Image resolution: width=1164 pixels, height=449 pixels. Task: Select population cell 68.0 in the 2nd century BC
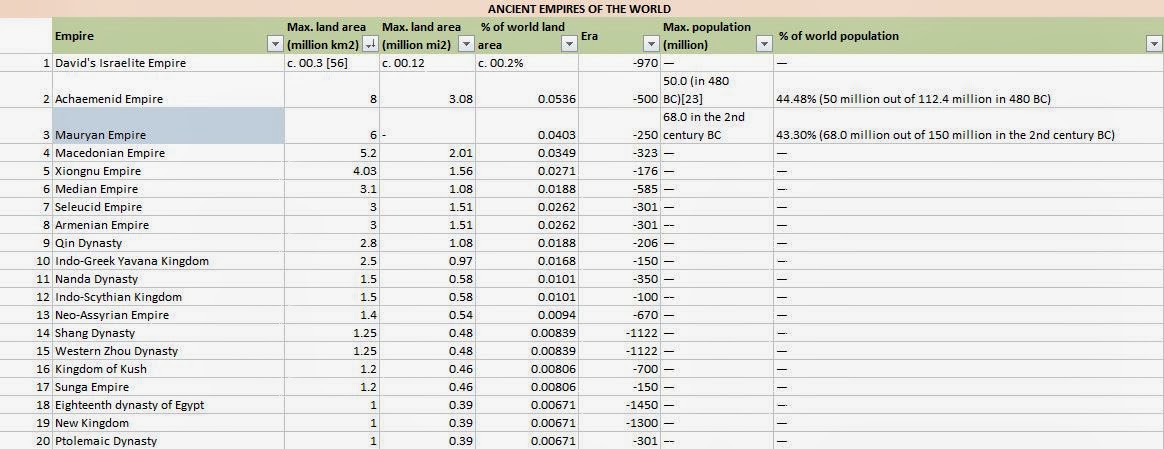(717, 126)
